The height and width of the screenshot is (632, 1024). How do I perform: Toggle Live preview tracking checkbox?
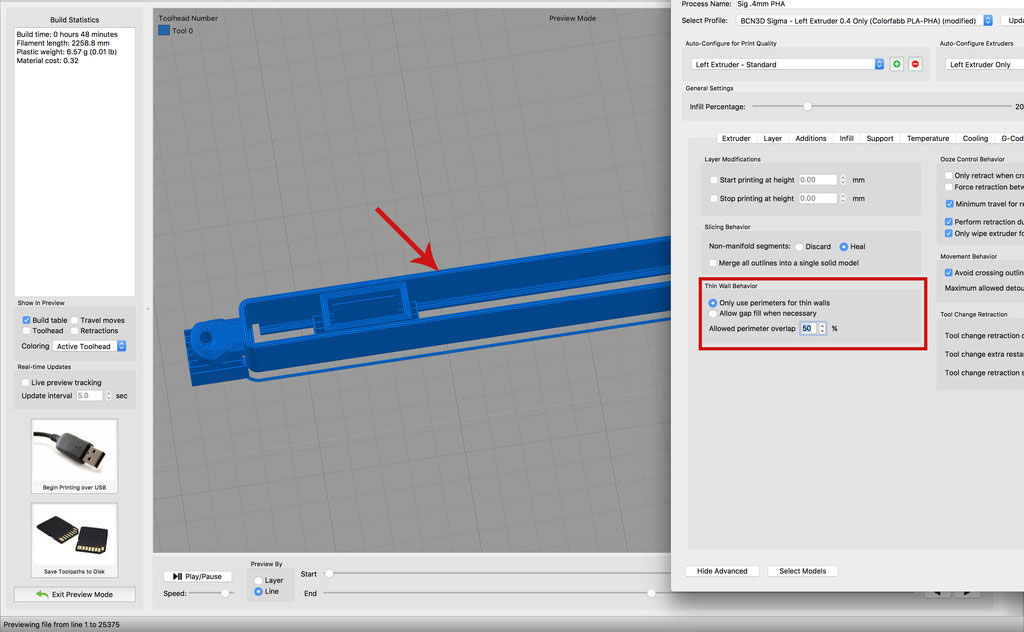25,382
